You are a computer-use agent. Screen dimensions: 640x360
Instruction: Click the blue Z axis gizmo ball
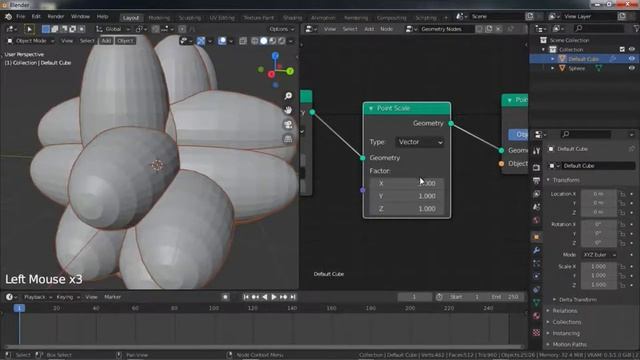coord(276,56)
